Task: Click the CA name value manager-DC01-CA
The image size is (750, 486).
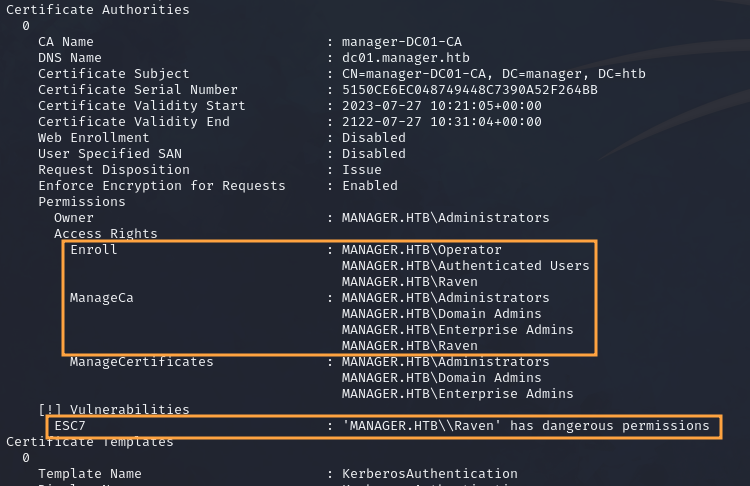Action: tap(401, 42)
